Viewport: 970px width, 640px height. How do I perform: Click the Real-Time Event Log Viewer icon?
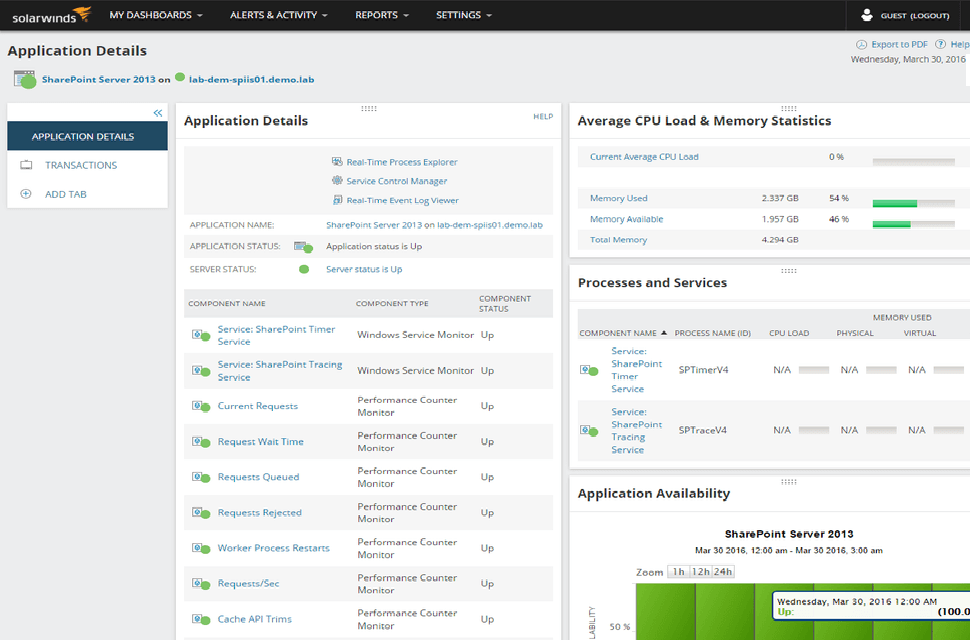click(337, 200)
